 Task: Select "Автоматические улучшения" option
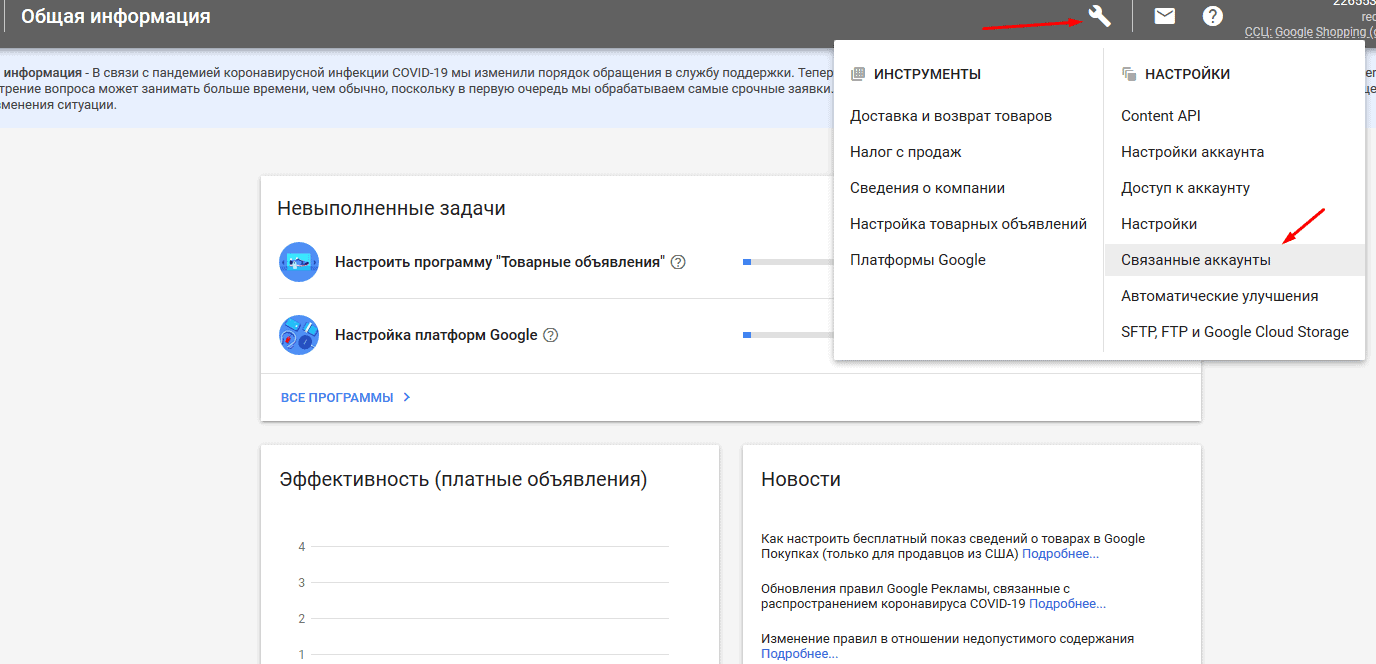pyautogui.click(x=1219, y=296)
